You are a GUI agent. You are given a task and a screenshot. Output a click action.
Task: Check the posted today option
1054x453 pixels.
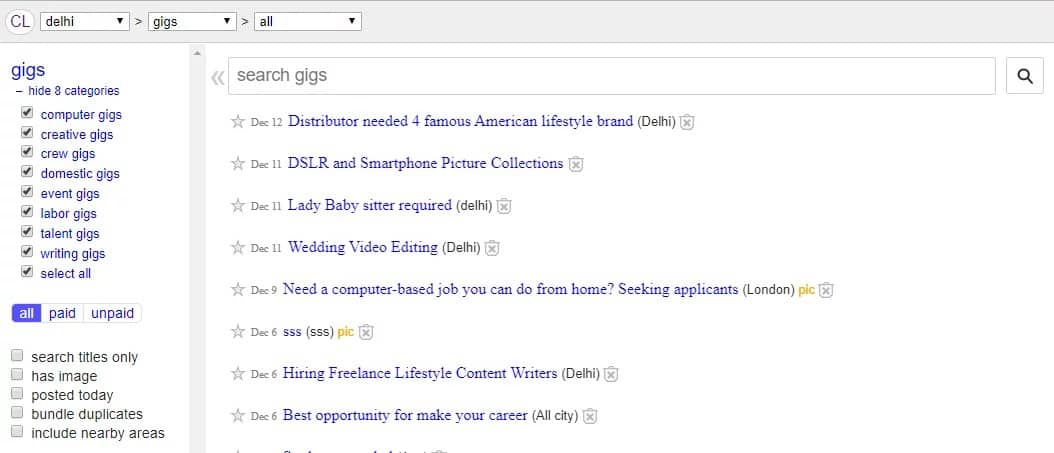tap(17, 393)
